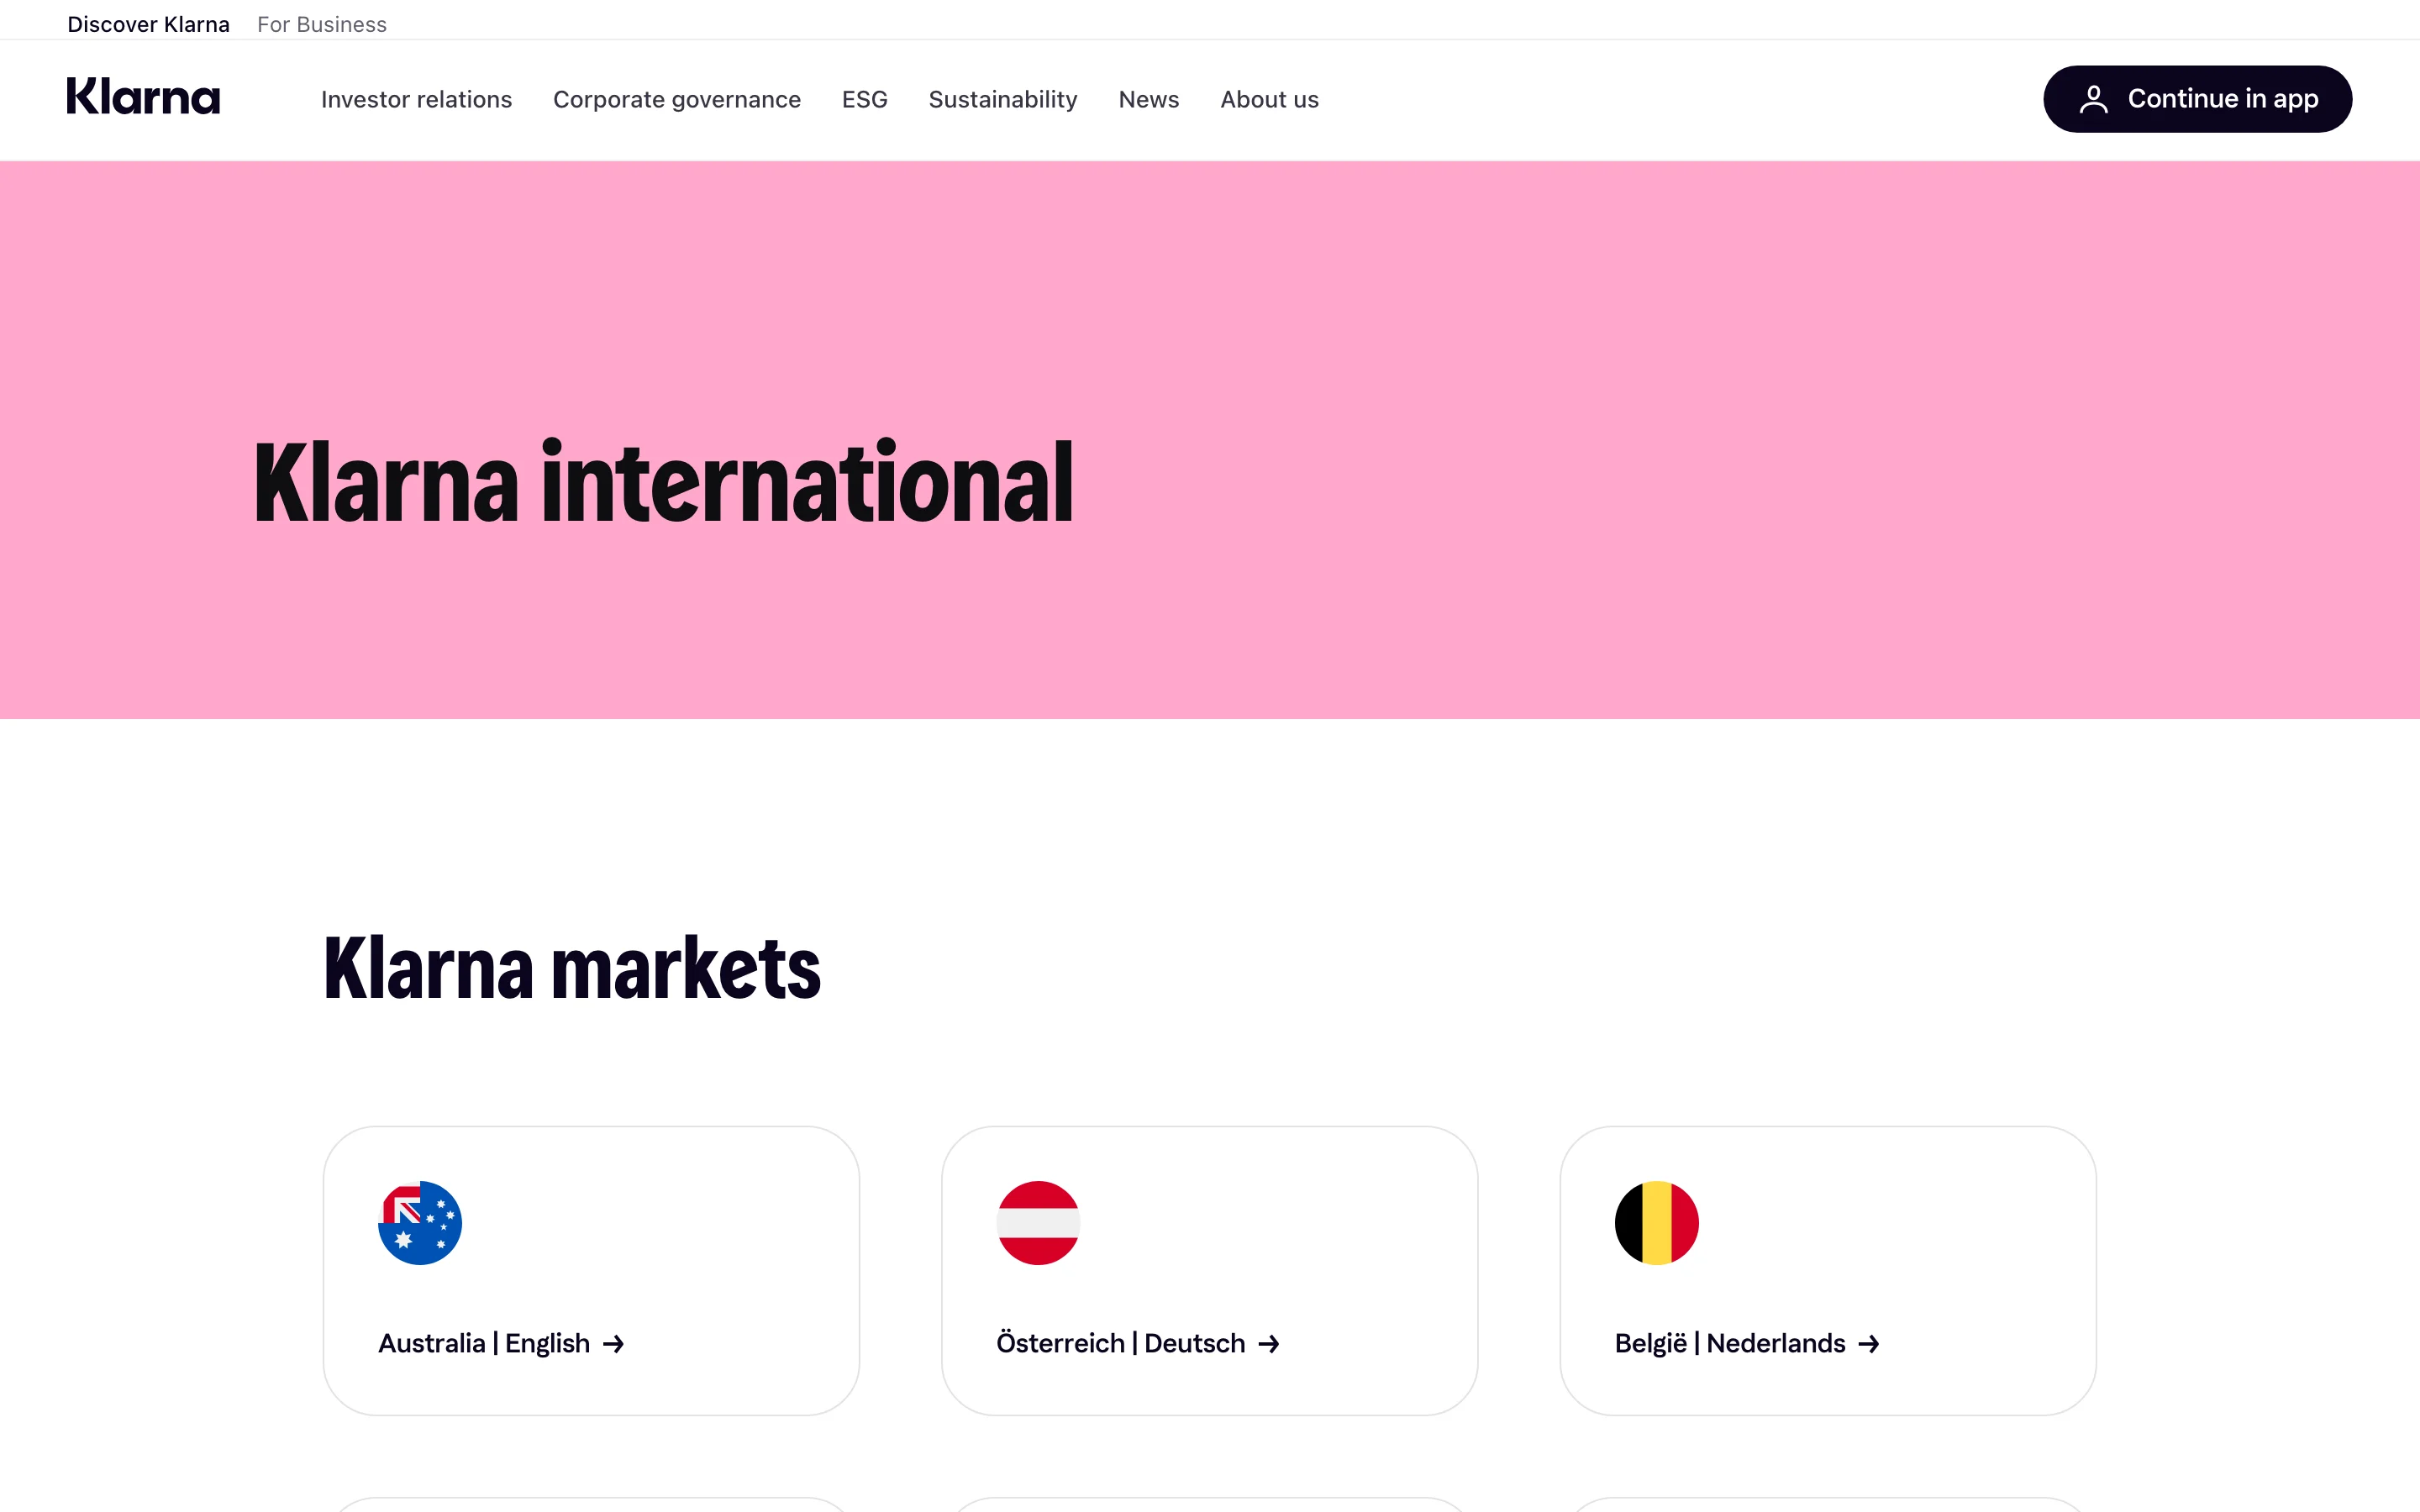The height and width of the screenshot is (1512, 2420).
Task: Click the user profile icon in Continue in app
Action: coord(2095,98)
